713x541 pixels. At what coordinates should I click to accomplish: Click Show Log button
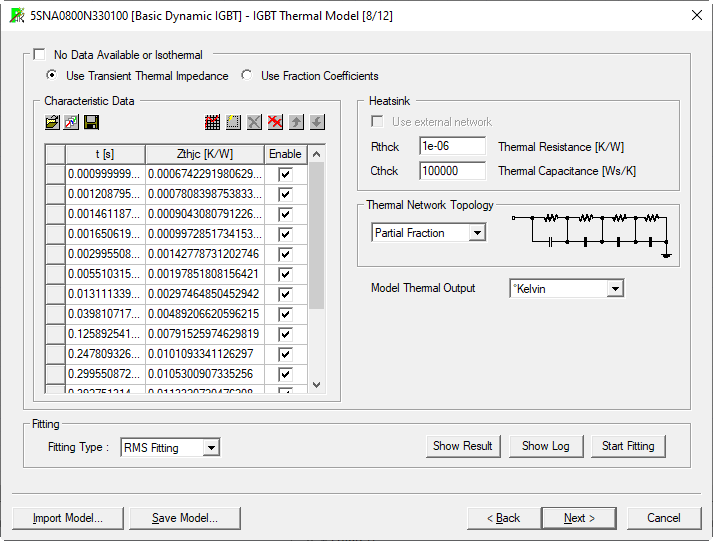[x=546, y=446]
